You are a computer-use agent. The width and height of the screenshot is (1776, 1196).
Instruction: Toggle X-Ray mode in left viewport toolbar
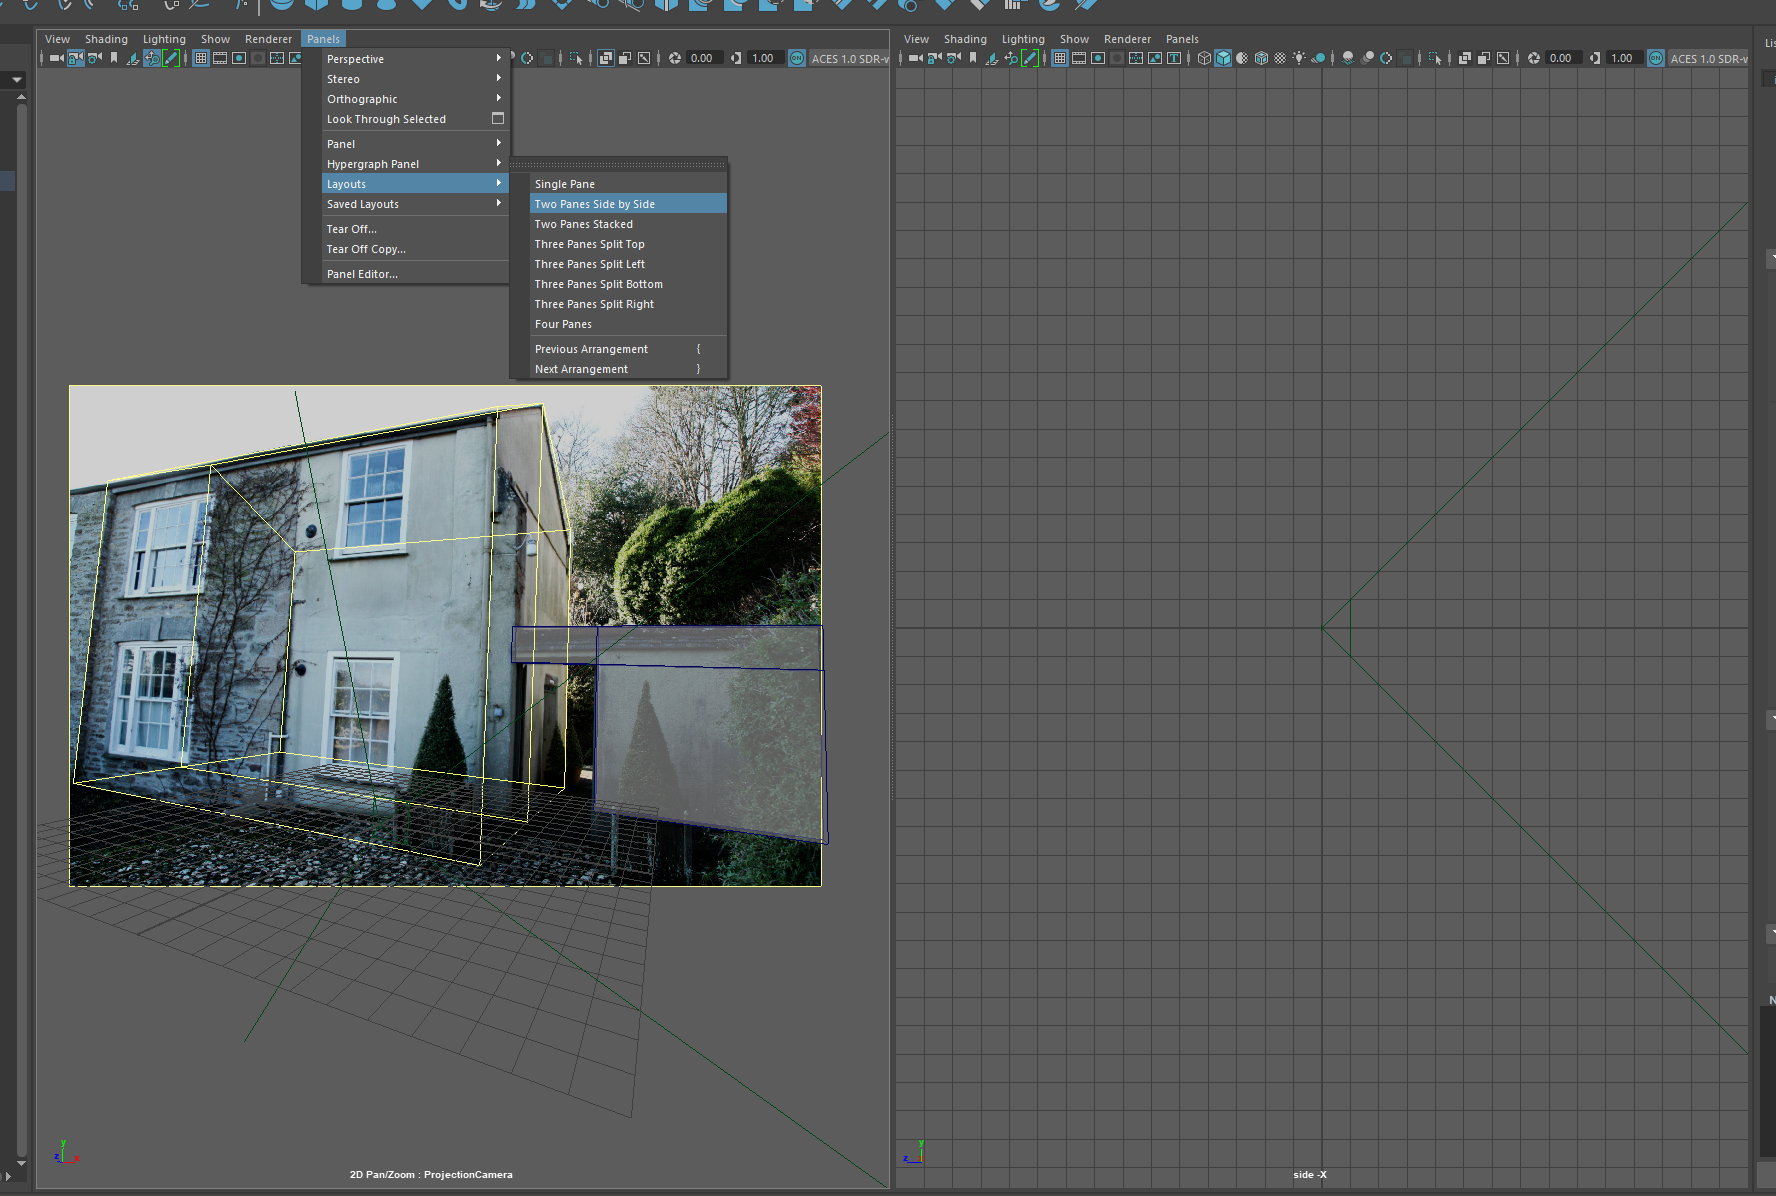(x=606, y=58)
